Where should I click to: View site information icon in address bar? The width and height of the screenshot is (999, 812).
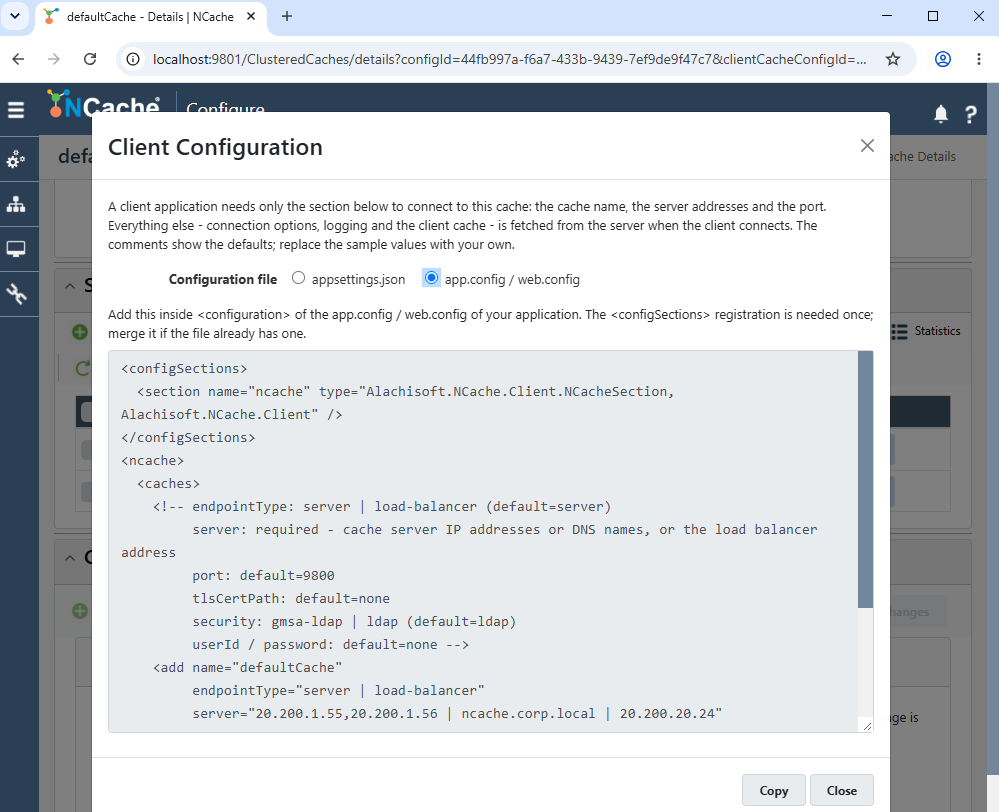coord(133,59)
